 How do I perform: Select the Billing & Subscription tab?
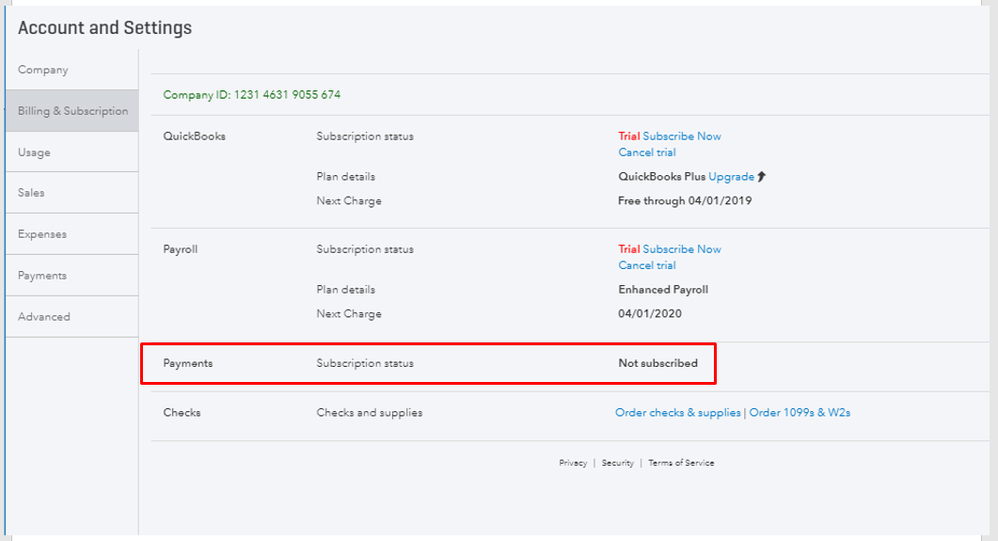72,111
